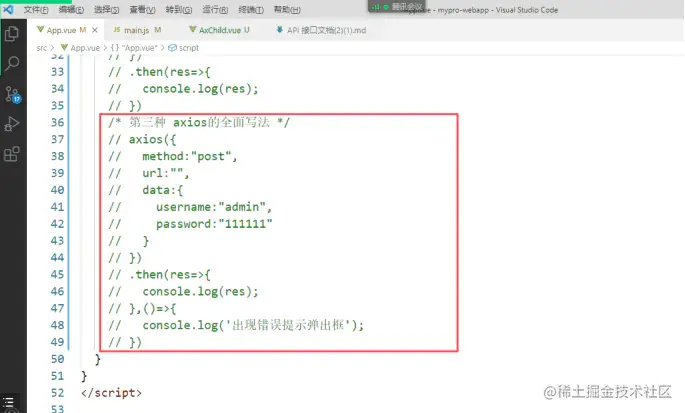Open the 文件(F) menu
The image size is (685, 413).
(x=36, y=10)
